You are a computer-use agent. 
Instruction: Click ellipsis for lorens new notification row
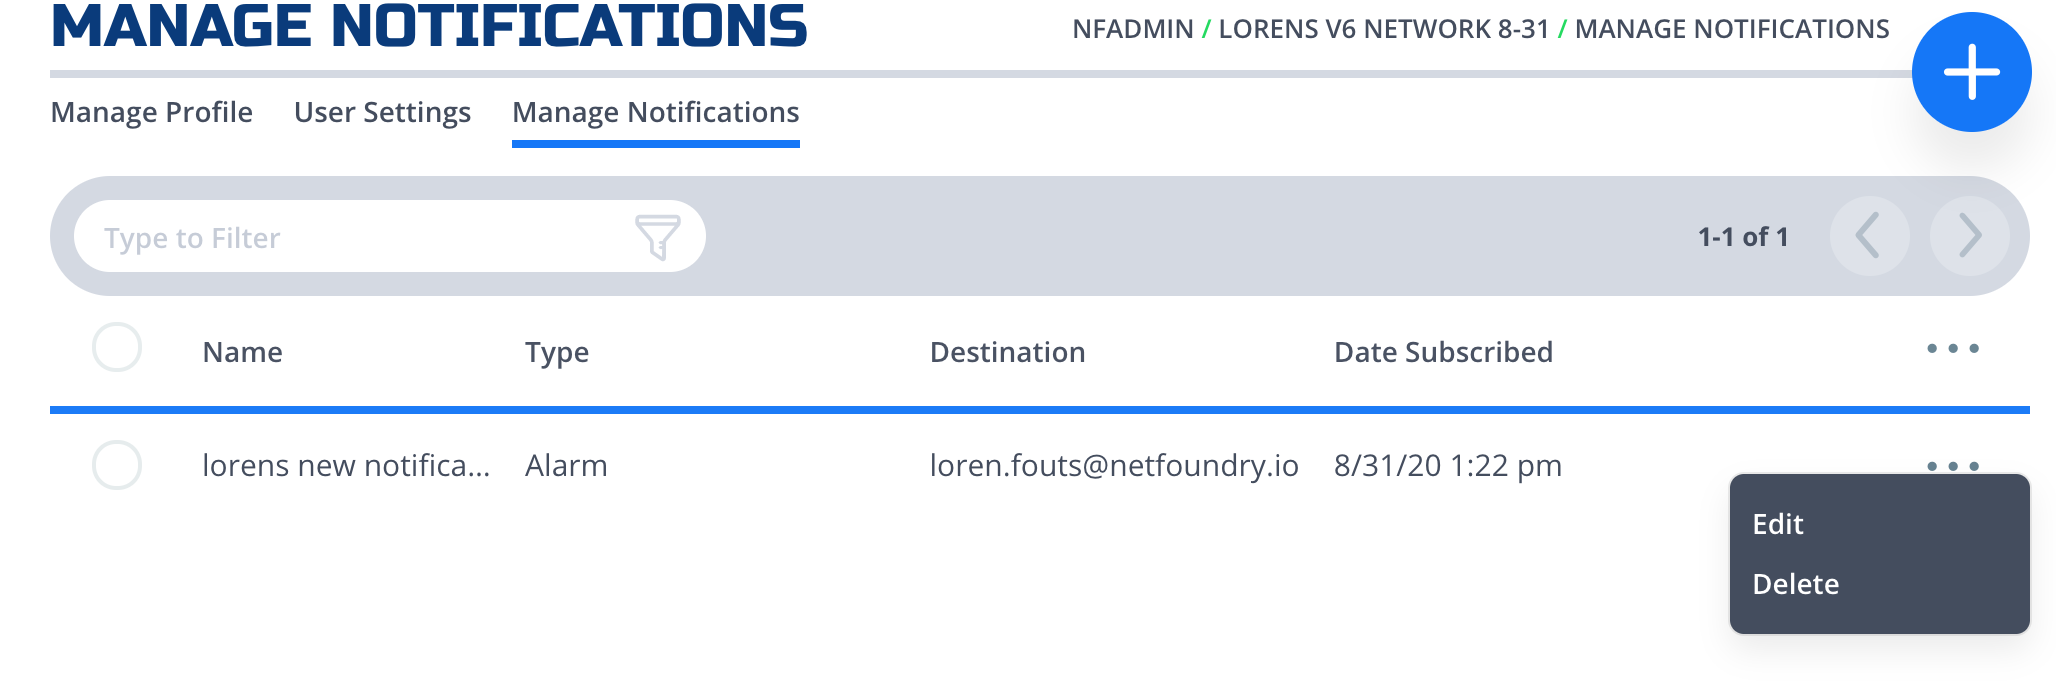pos(1953,466)
